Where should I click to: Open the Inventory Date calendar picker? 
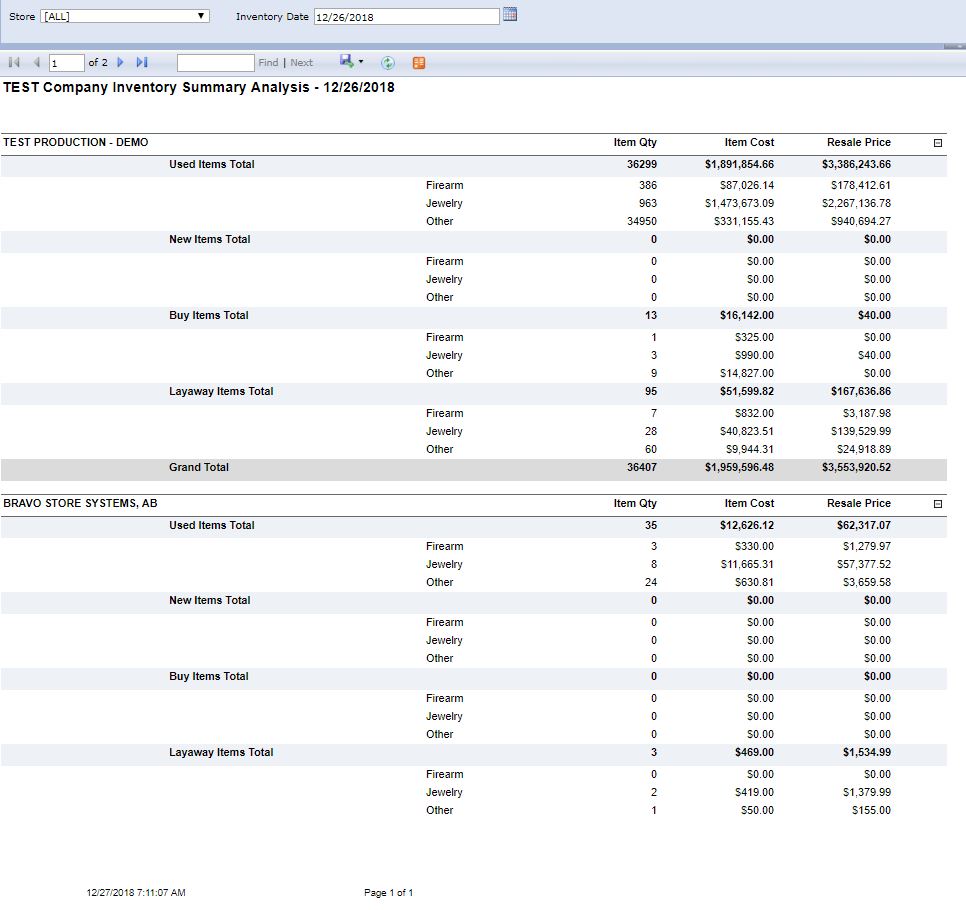point(510,14)
